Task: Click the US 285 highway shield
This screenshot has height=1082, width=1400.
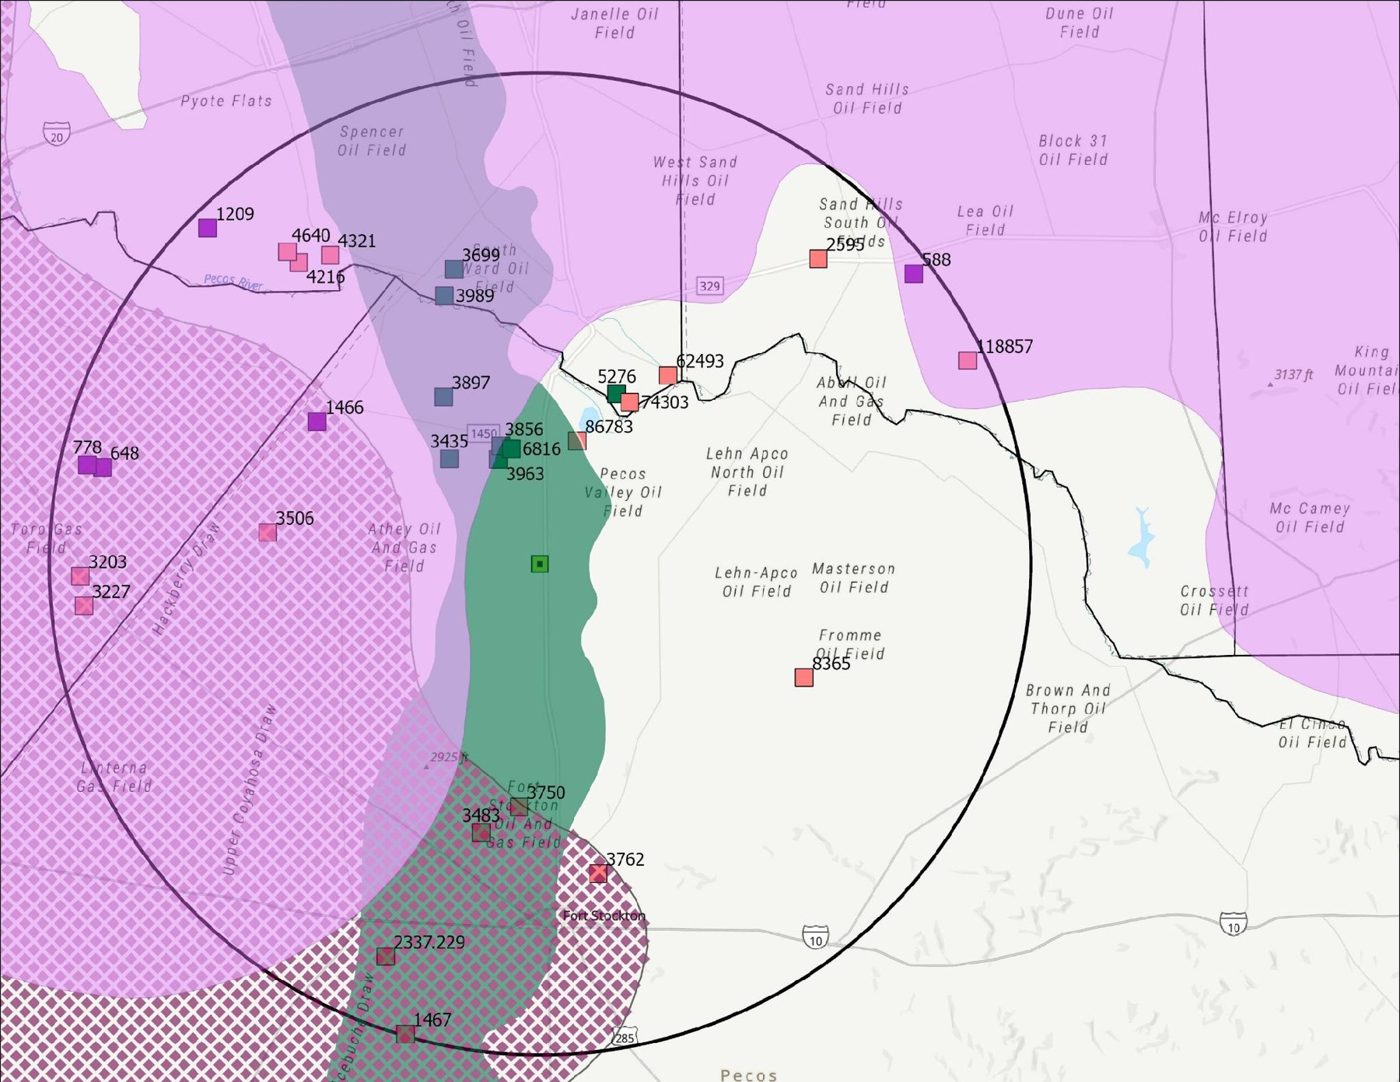Action: [x=624, y=1036]
